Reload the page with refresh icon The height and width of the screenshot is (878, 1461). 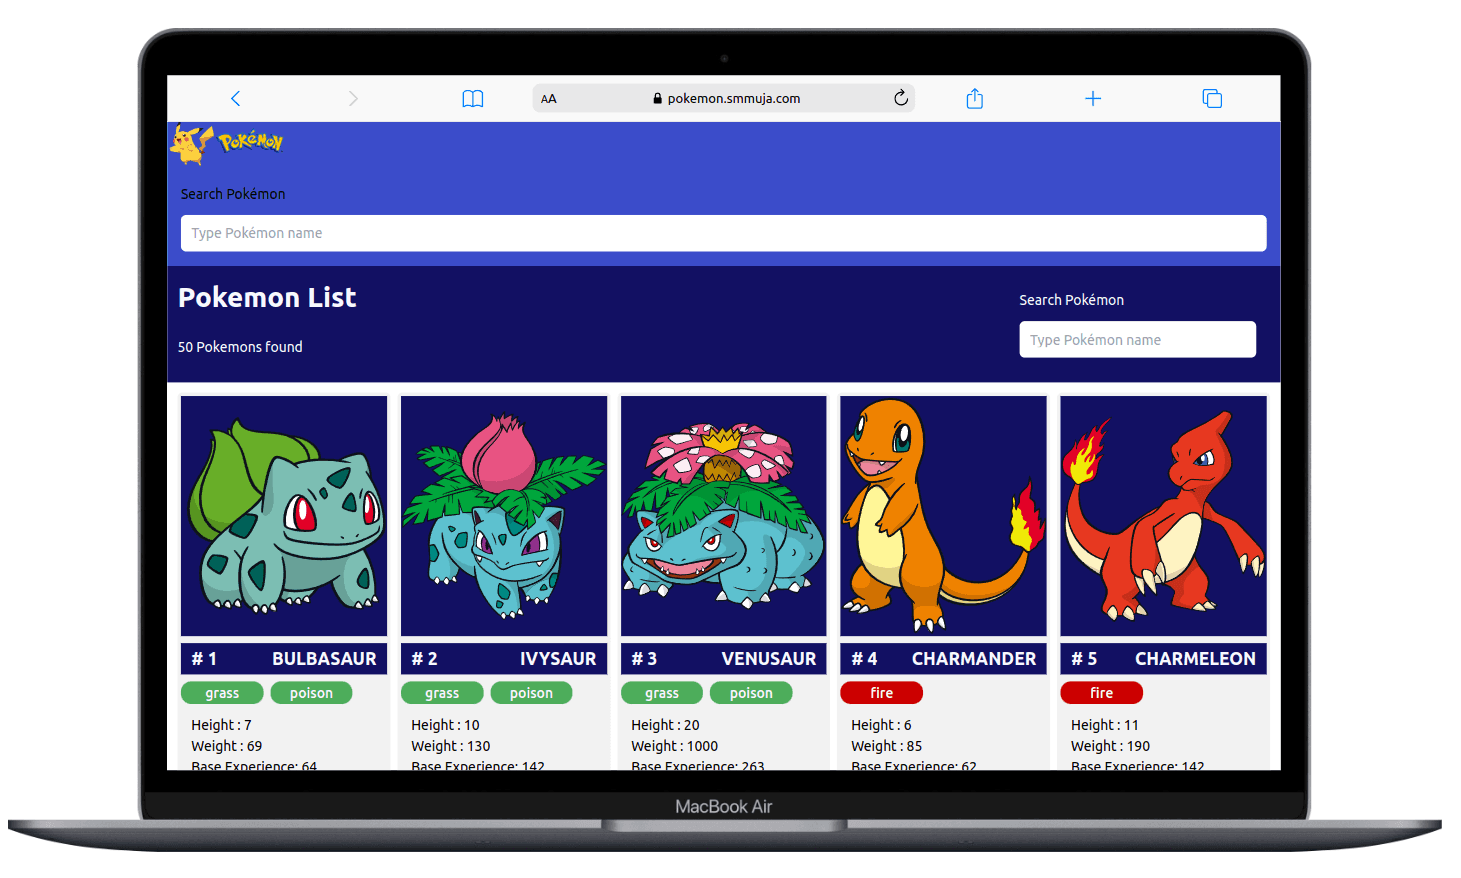click(x=900, y=98)
